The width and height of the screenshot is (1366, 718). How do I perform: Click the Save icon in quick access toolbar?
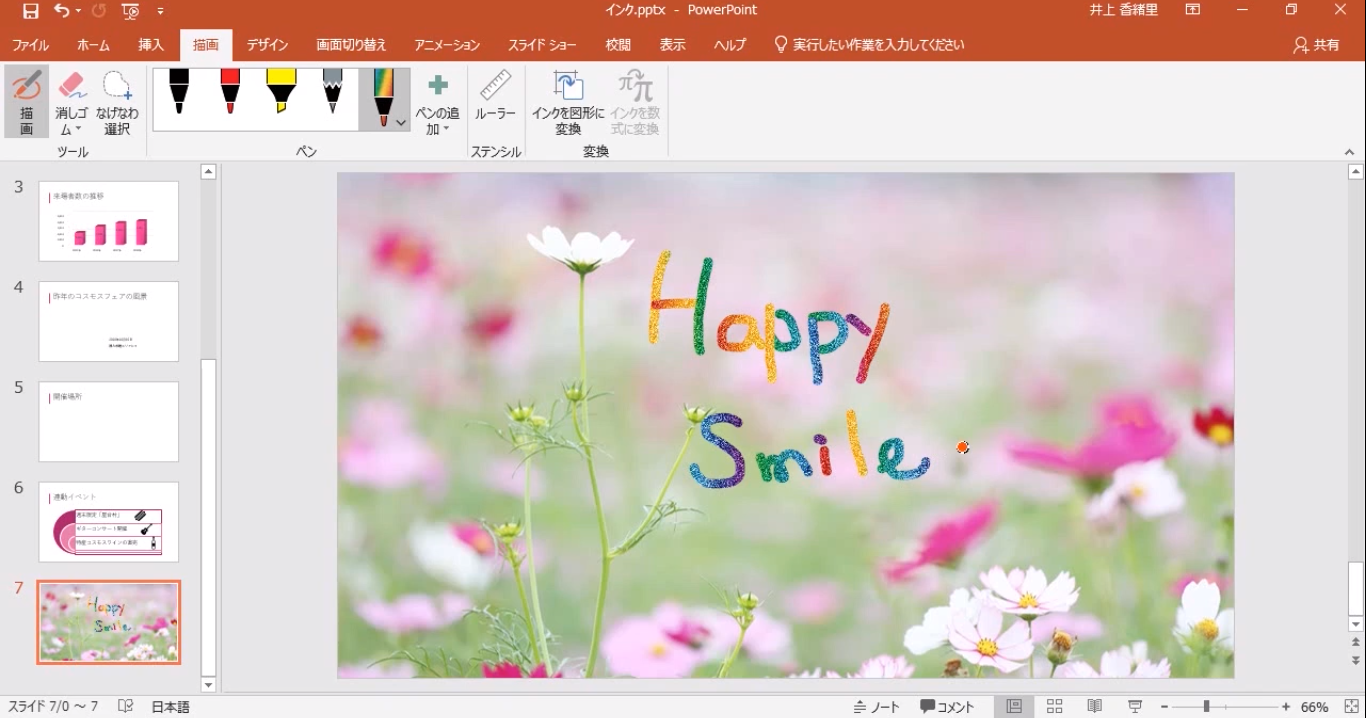coord(30,11)
